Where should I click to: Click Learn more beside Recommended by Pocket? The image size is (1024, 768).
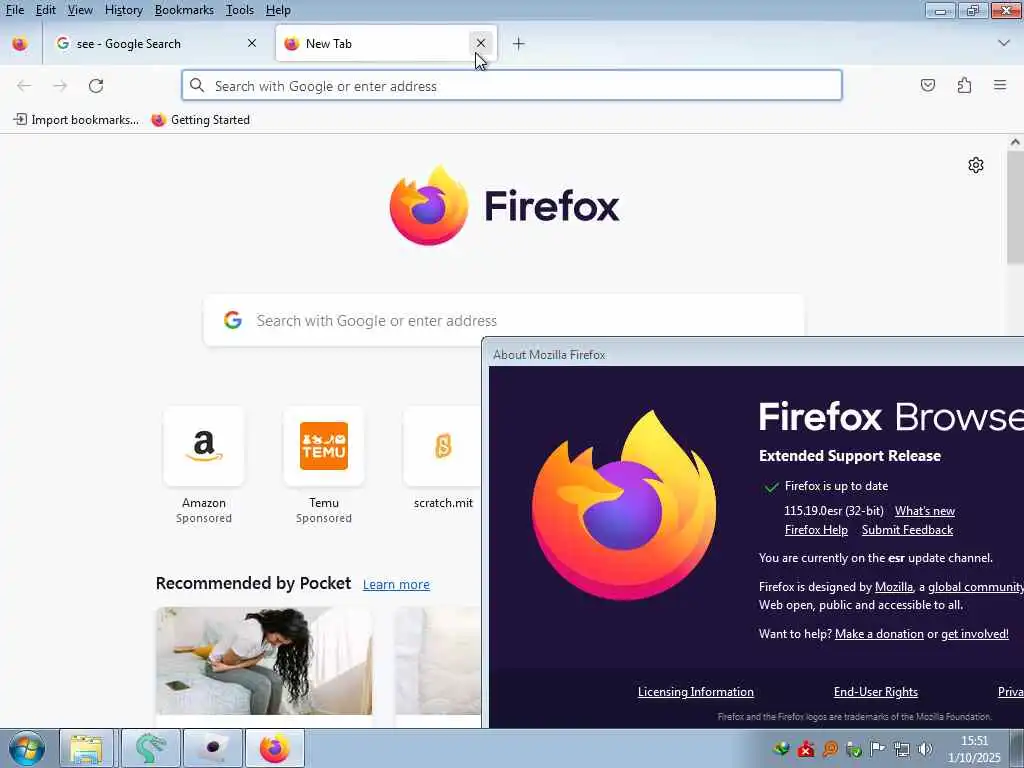click(x=396, y=584)
